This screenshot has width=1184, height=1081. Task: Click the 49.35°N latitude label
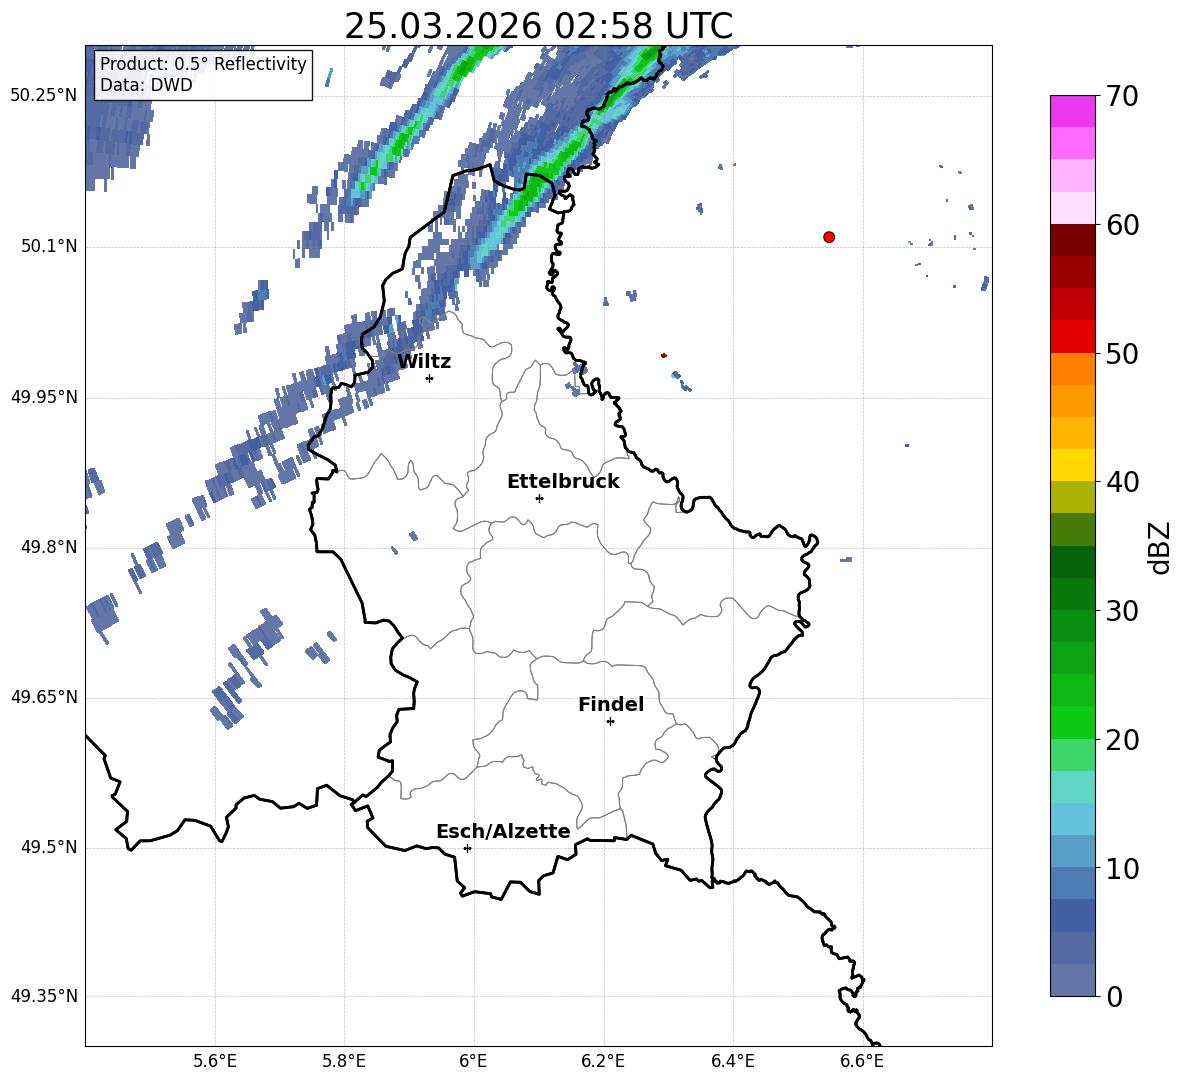click(x=44, y=996)
